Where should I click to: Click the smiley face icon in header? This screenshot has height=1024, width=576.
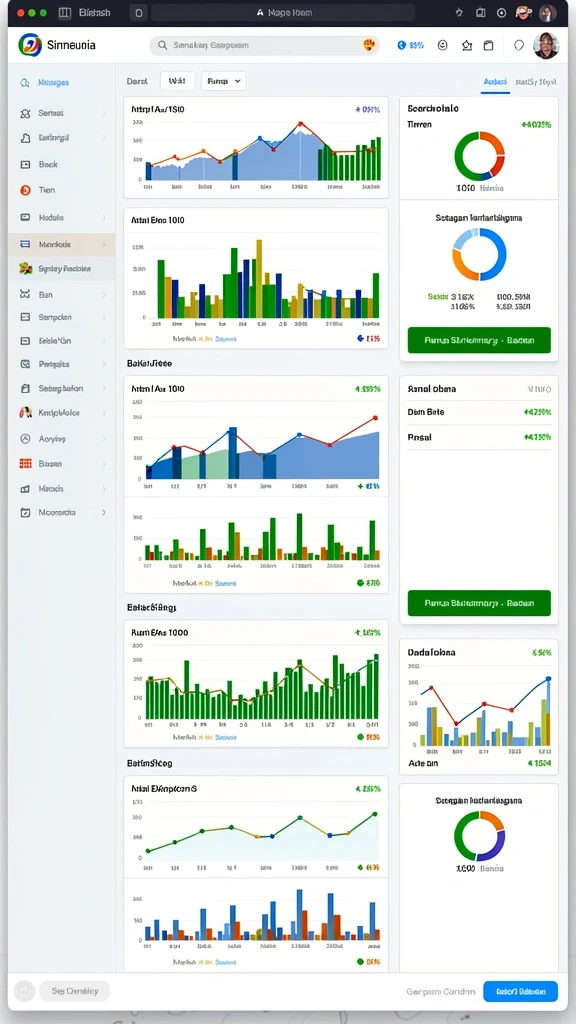pyautogui.click(x=443, y=45)
